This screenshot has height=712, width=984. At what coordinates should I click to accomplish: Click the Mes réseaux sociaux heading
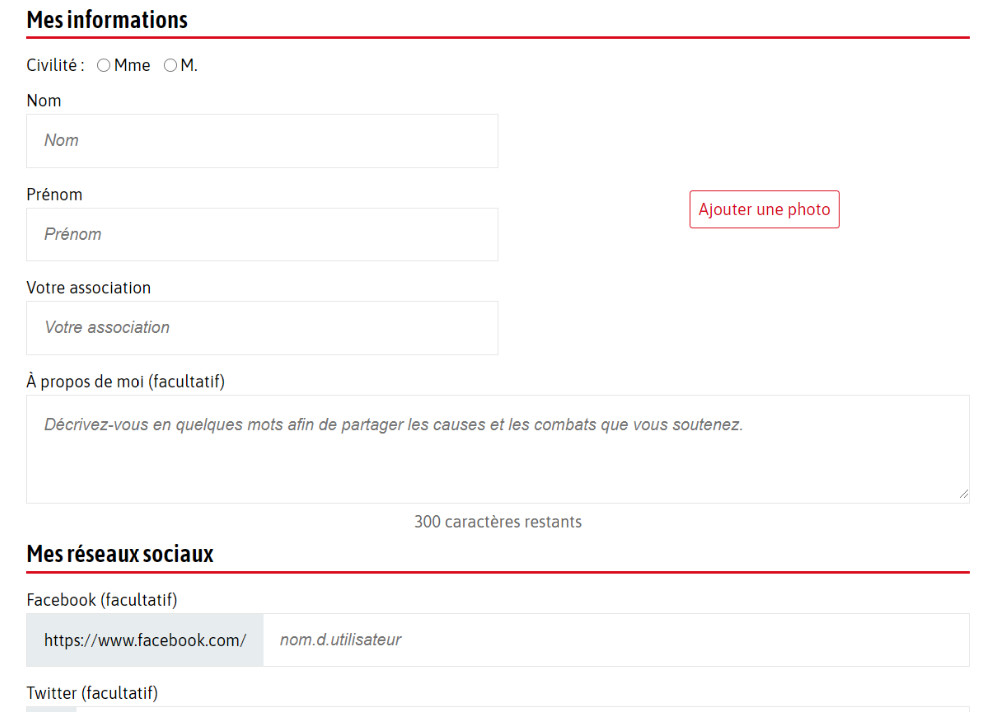[x=120, y=554]
